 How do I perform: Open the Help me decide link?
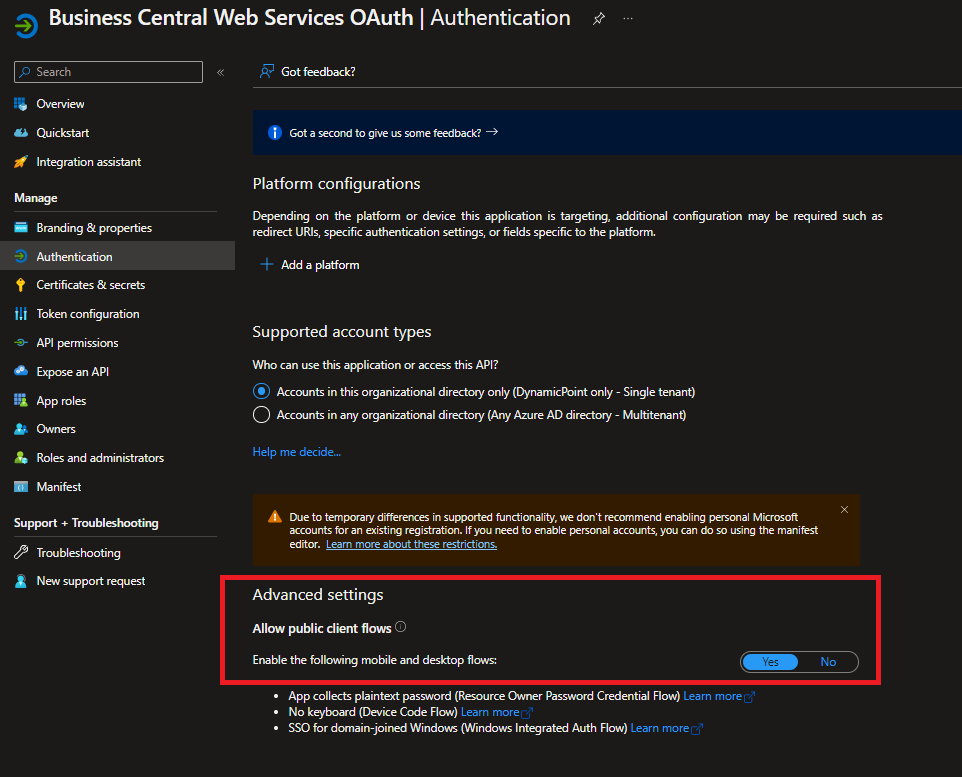tap(297, 452)
